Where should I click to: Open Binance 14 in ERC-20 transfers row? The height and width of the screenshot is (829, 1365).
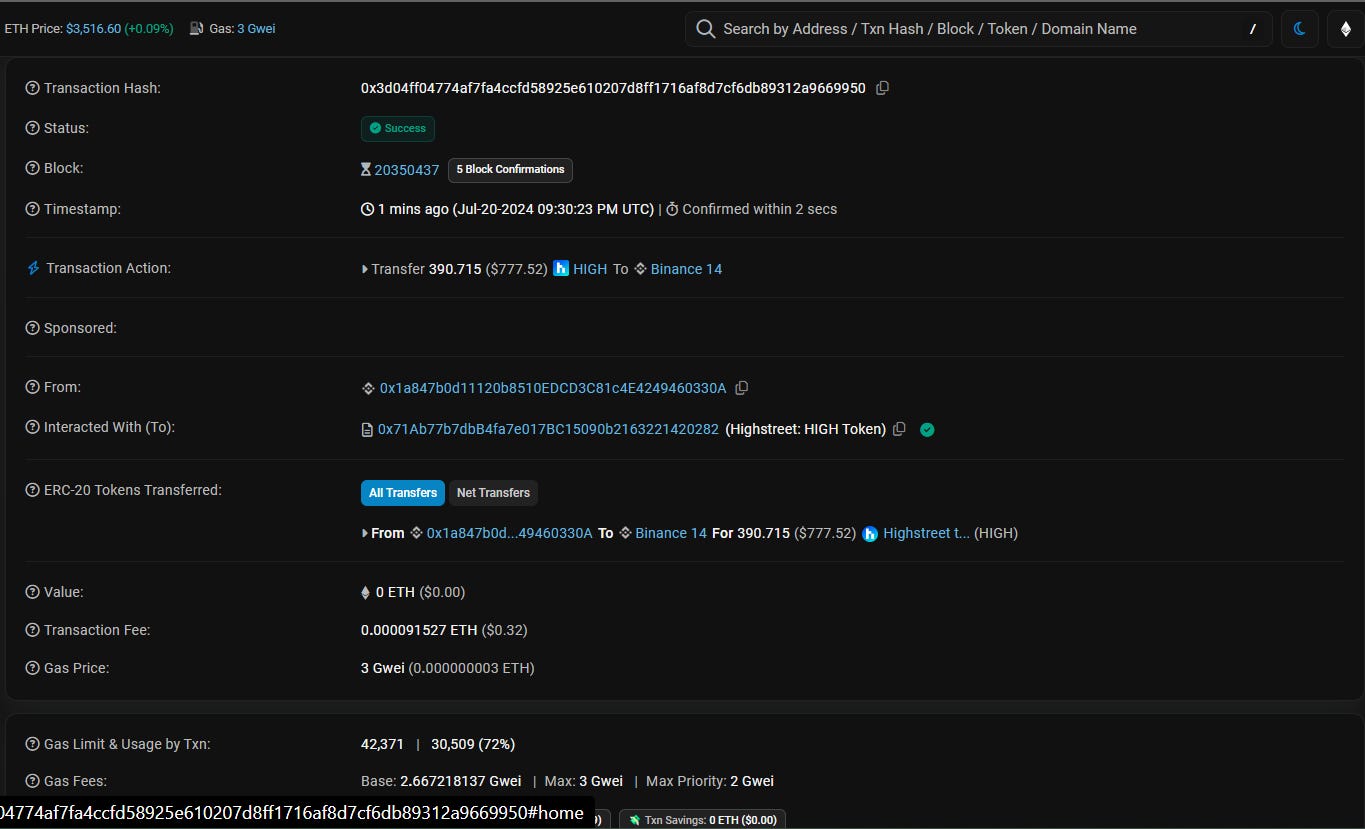(x=671, y=533)
